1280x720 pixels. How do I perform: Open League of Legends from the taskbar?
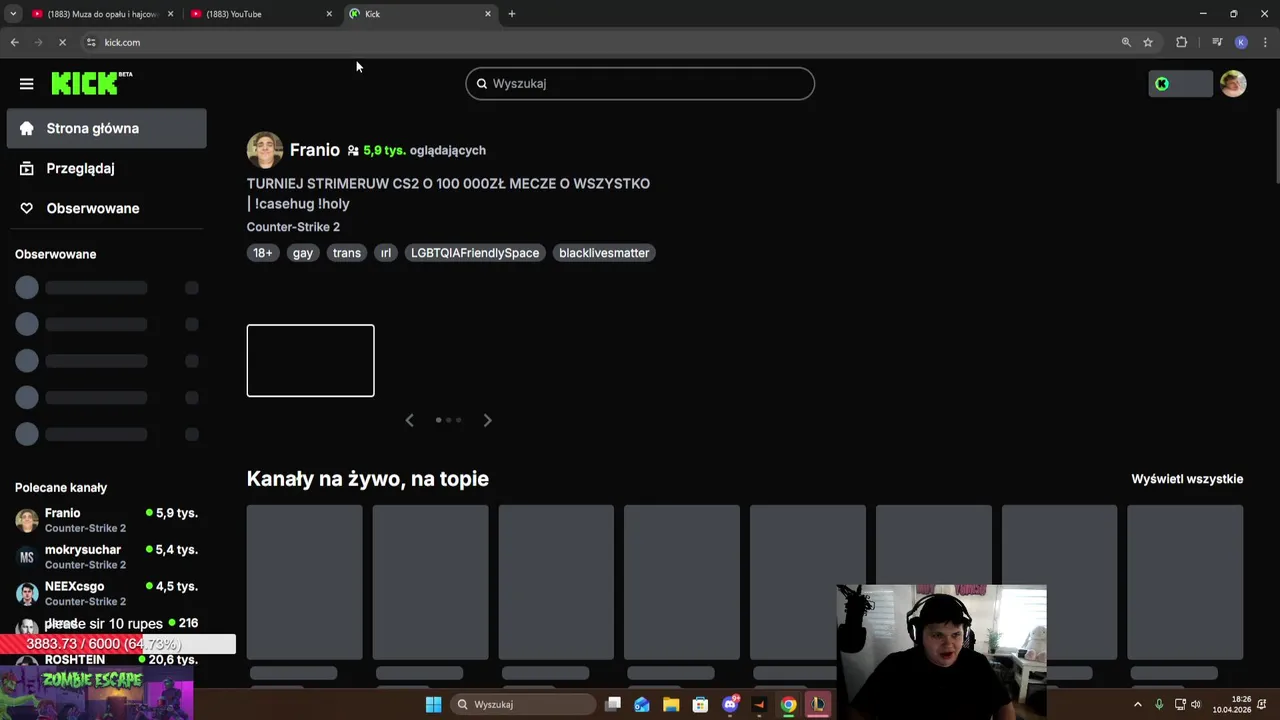(x=818, y=704)
